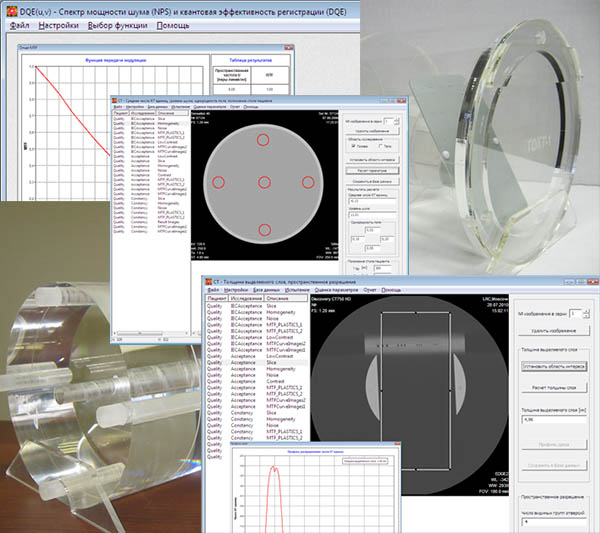600x533 pixels.
Task: Click the right red ROI circle on phantom
Action: pyautogui.click(x=308, y=183)
